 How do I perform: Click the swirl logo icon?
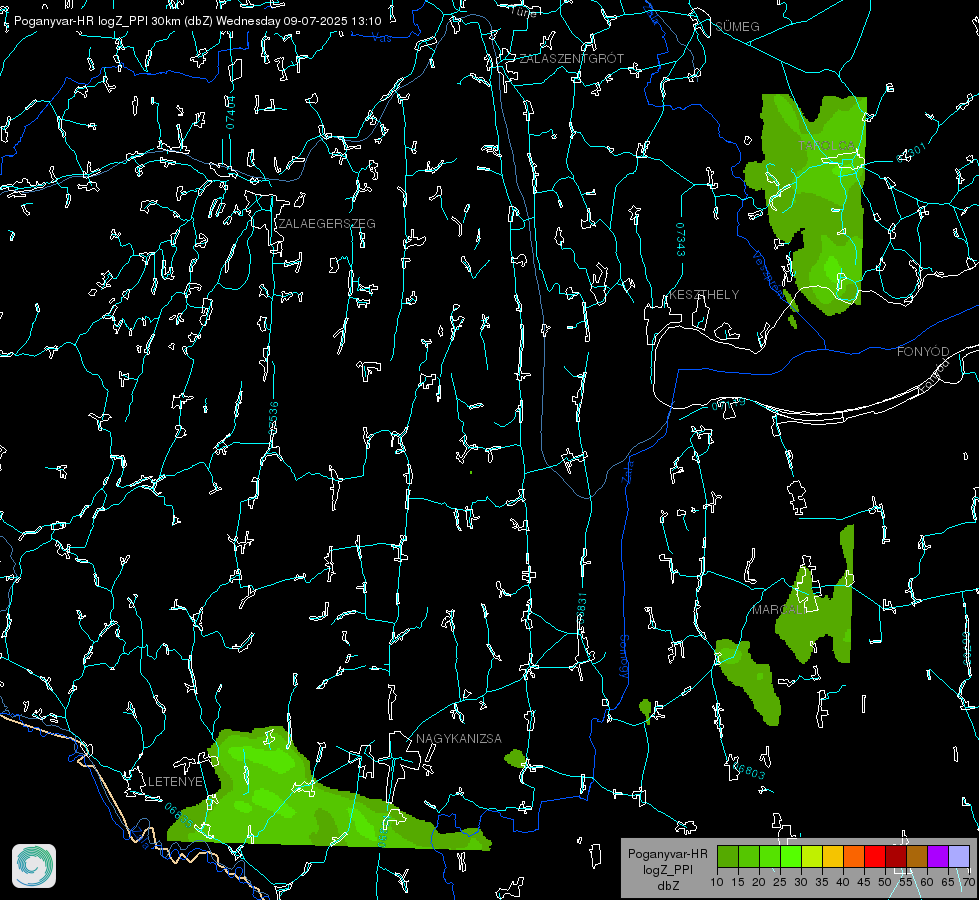pos(34,866)
